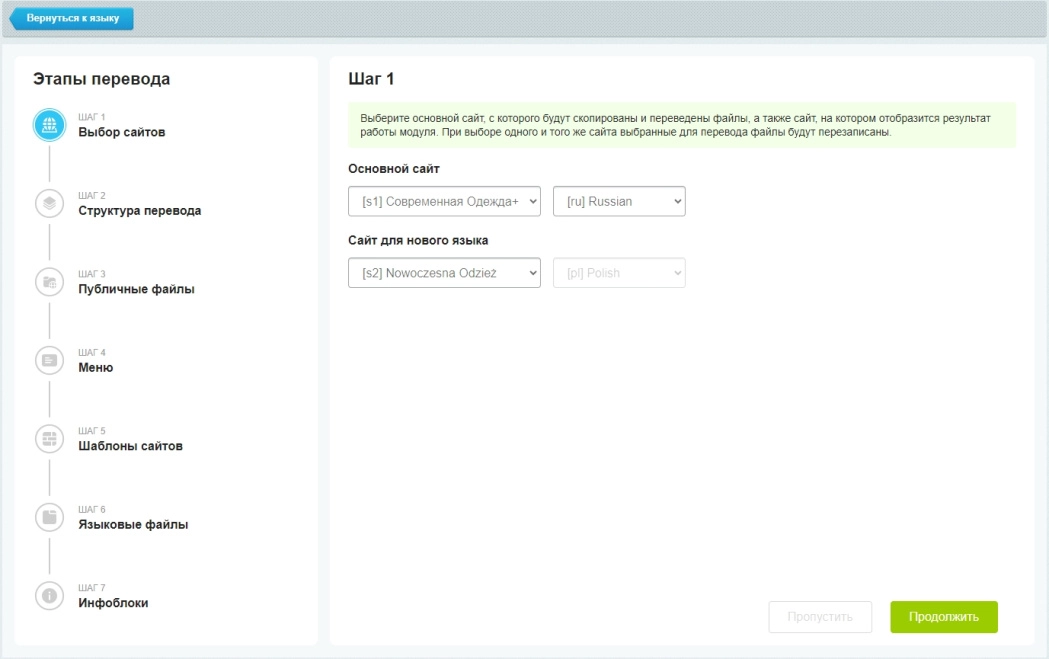Select the layers icon for Step 2
The image size is (1049, 659).
pos(50,203)
